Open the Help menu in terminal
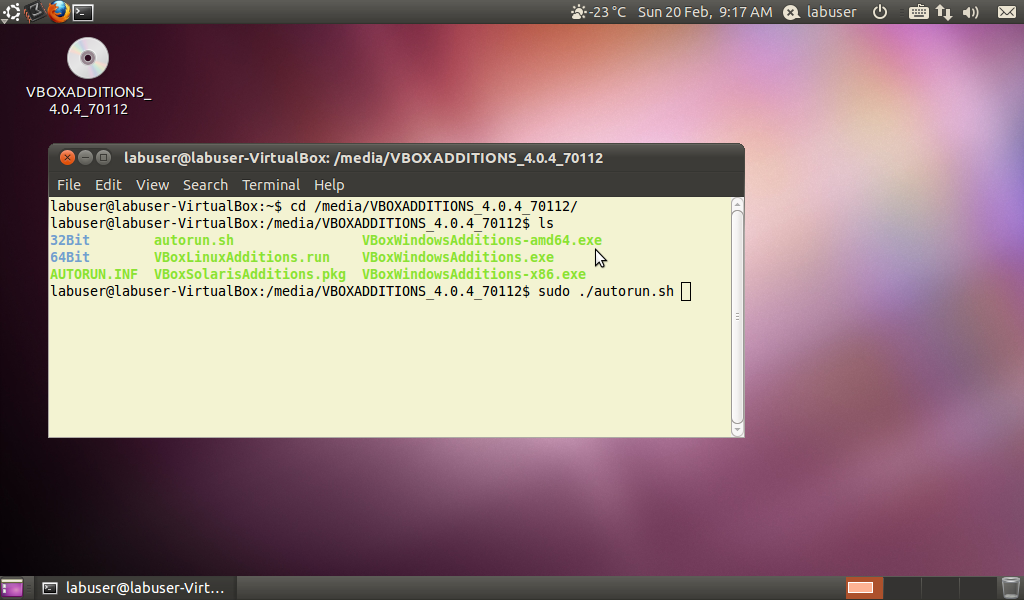Image resolution: width=1024 pixels, height=600 pixels. (328, 185)
